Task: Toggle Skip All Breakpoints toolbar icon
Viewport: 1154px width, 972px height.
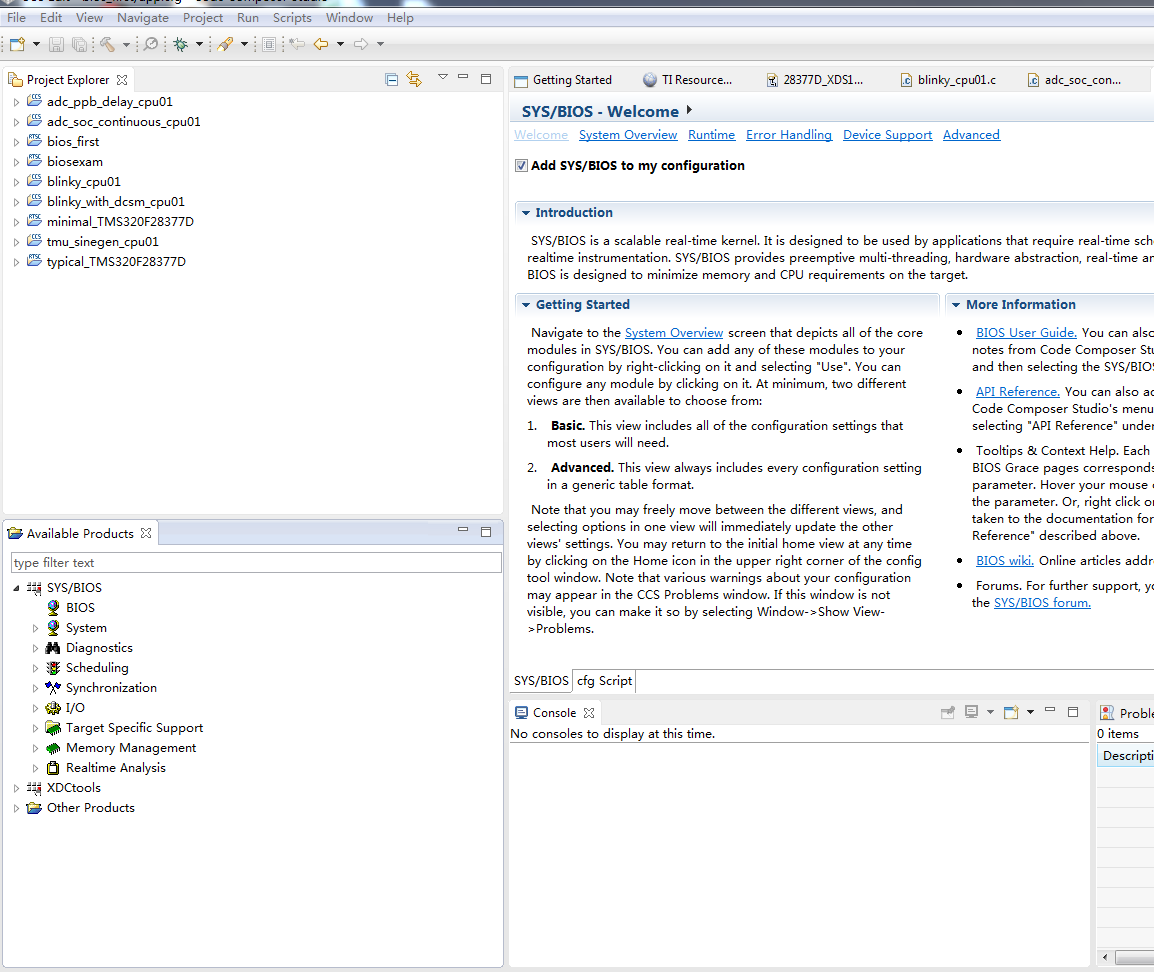Action: tap(151, 44)
